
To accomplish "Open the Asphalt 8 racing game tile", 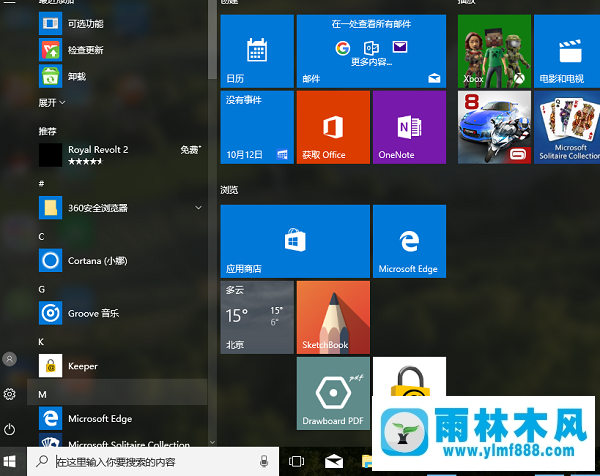I will pyautogui.click(x=494, y=127).
